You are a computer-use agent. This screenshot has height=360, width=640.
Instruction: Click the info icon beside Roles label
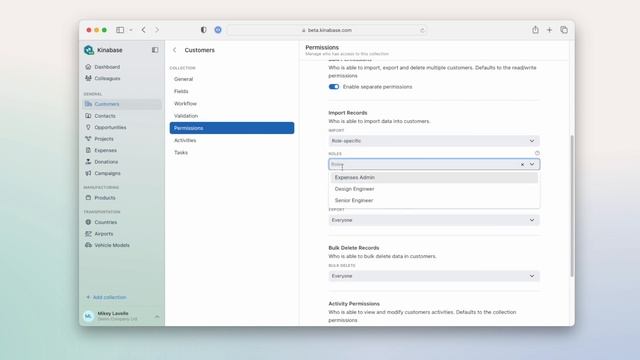[x=537, y=153]
